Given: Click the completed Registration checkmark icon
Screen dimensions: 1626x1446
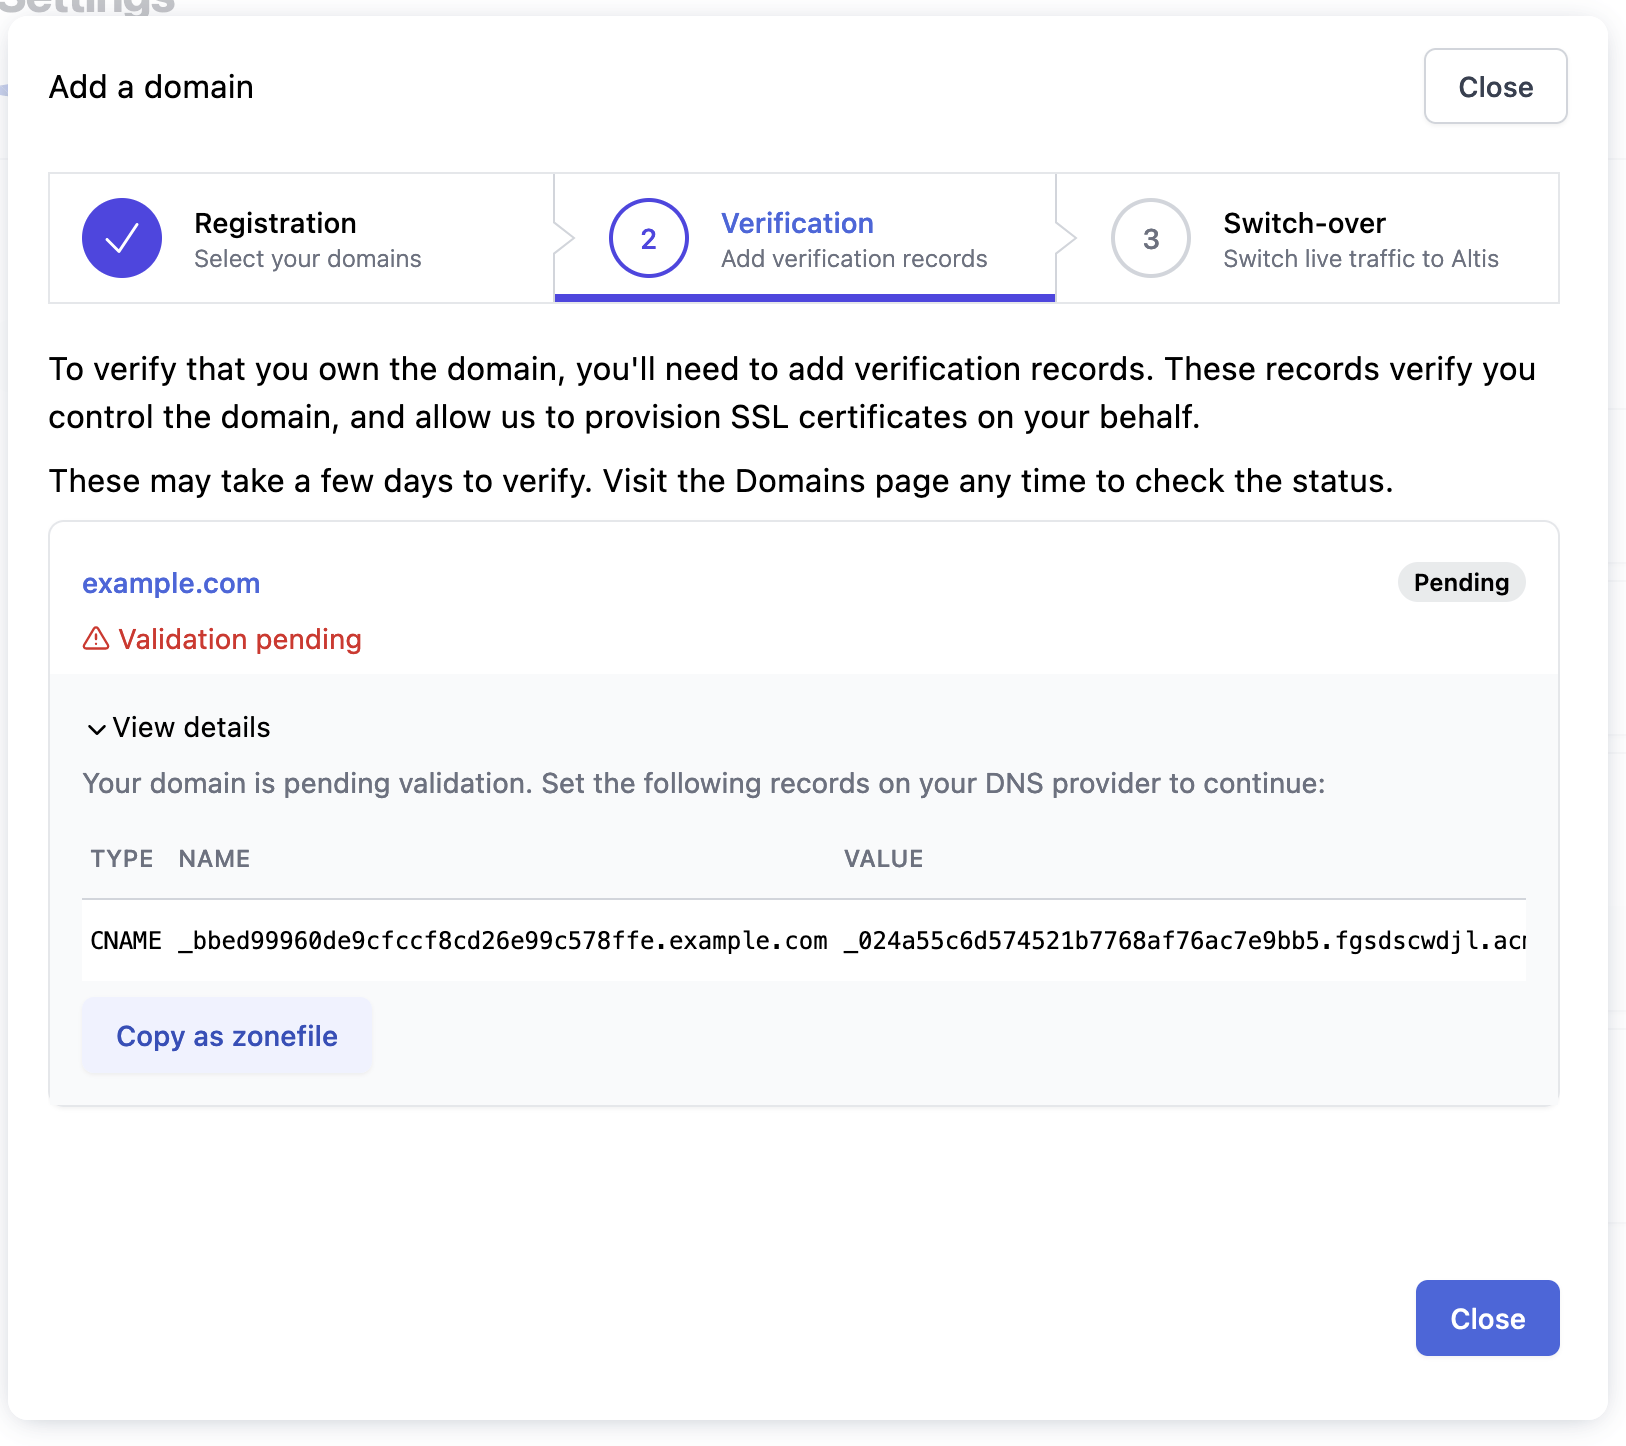Looking at the screenshot, I should tap(121, 238).
